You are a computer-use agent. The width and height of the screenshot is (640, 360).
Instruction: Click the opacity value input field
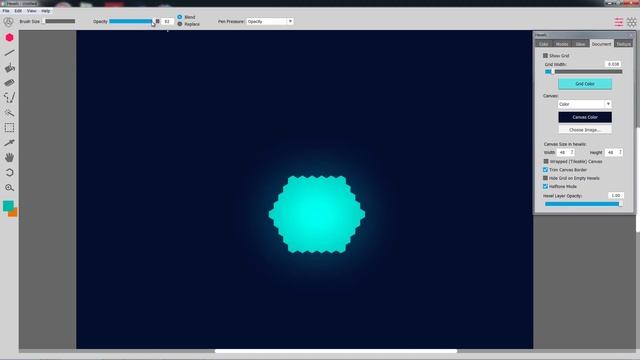coord(167,21)
